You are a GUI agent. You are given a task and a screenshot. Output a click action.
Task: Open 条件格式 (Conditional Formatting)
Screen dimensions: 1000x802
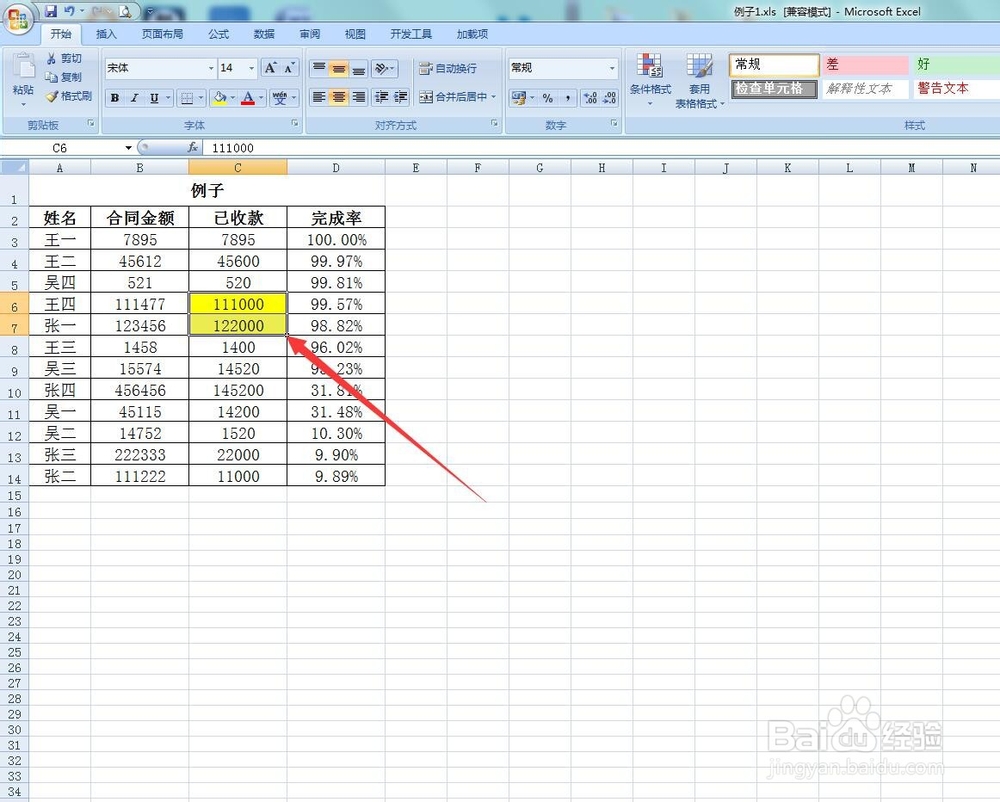[x=651, y=80]
